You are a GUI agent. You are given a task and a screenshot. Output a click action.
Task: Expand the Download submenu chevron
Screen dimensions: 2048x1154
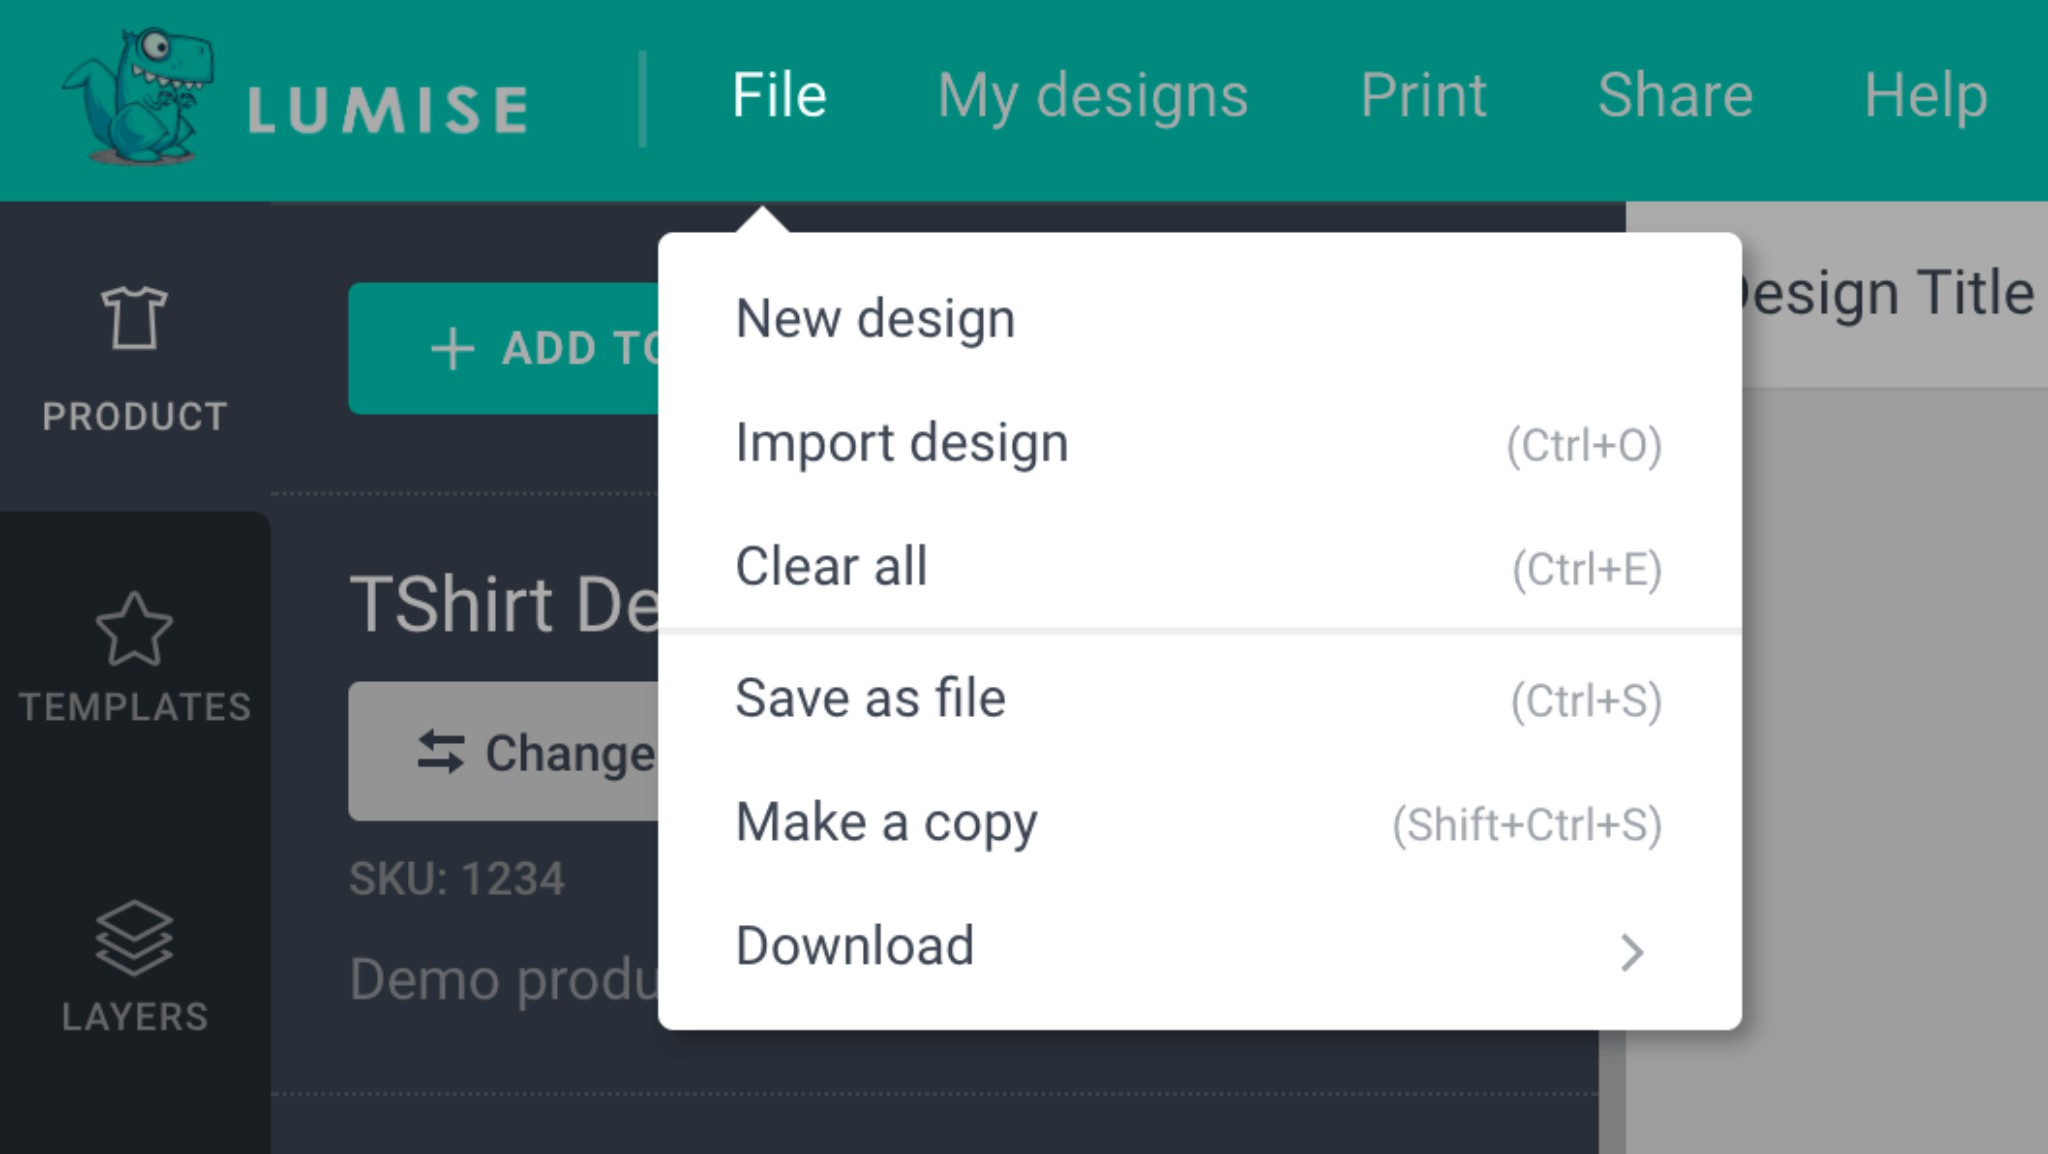(x=1631, y=951)
